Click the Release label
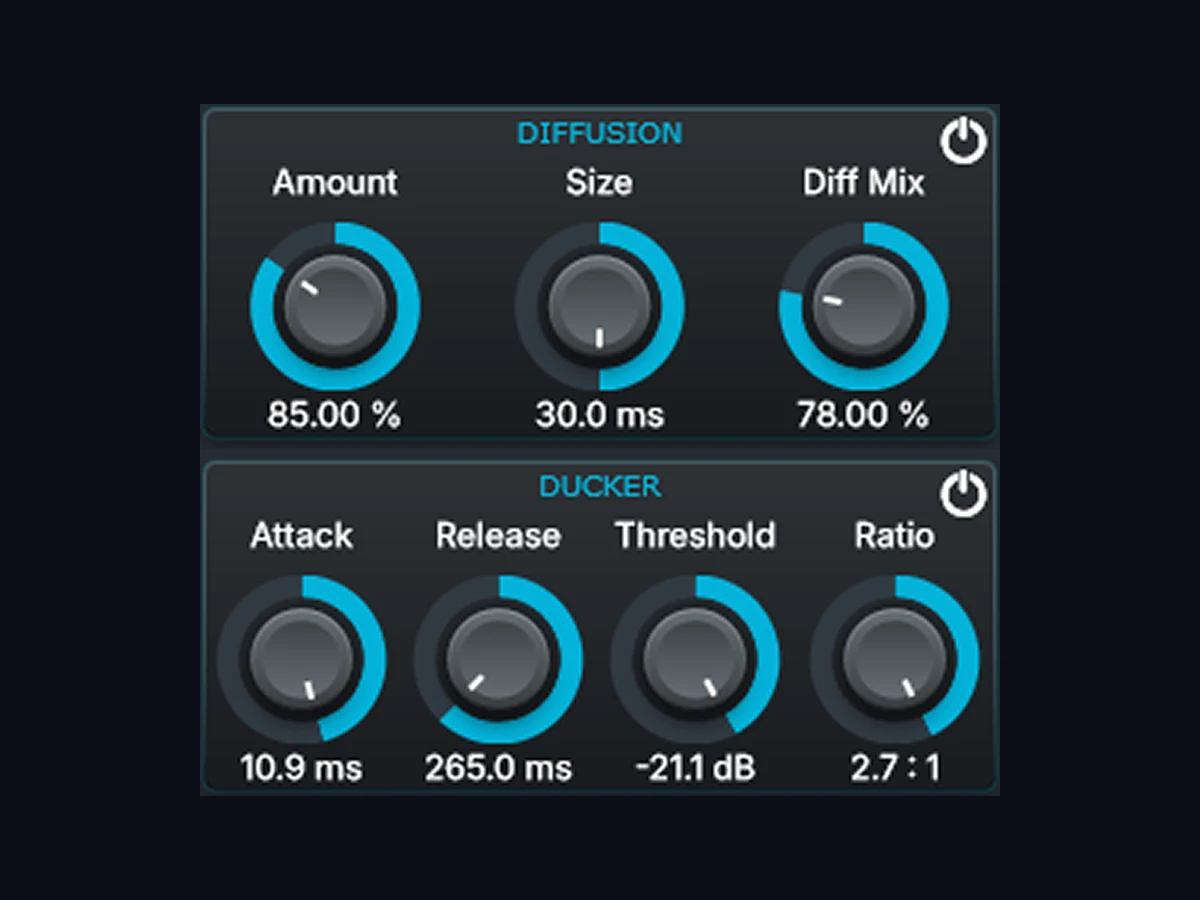1200x900 pixels. point(498,536)
